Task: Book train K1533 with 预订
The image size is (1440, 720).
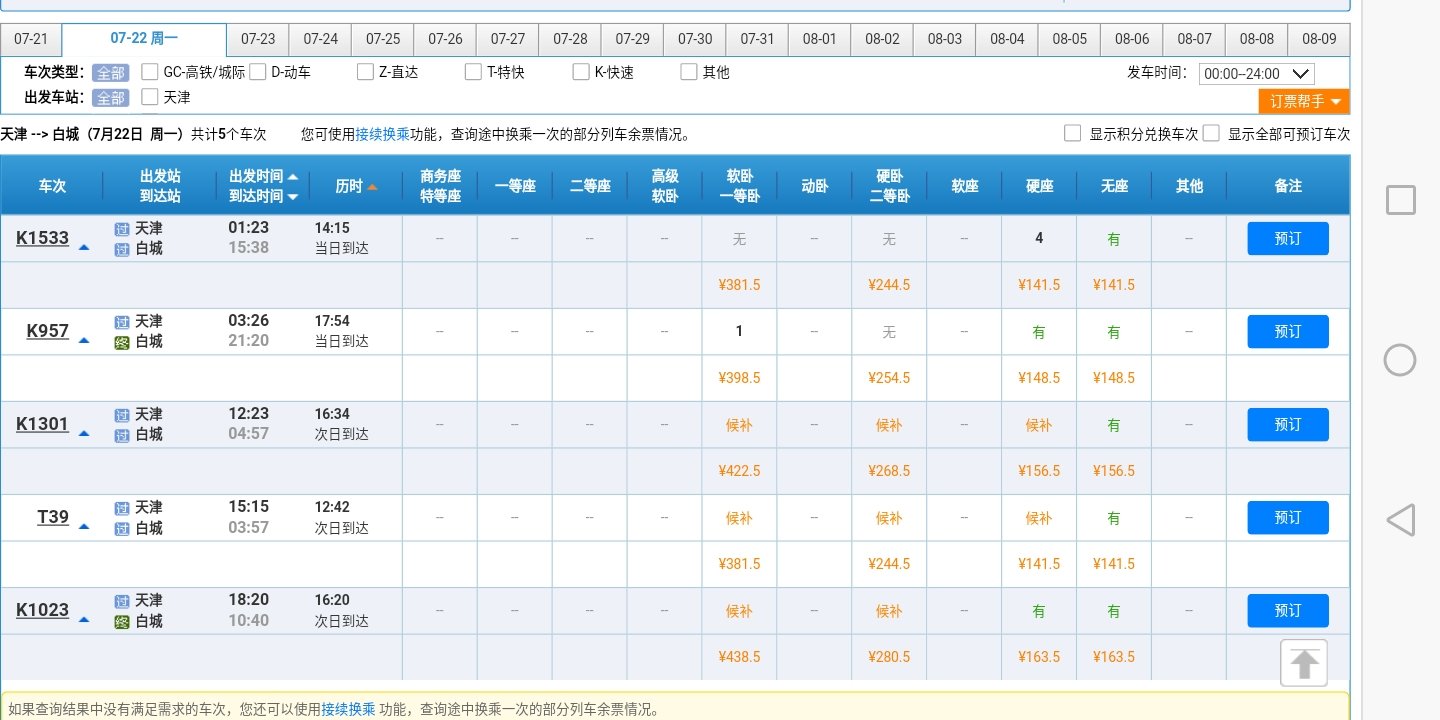Action: tap(1288, 239)
